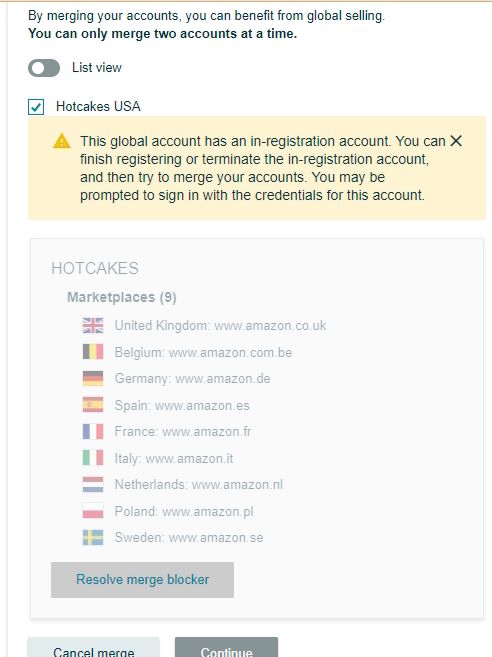492x657 pixels.
Task: Click the Italy flag icon
Action: [x=93, y=458]
